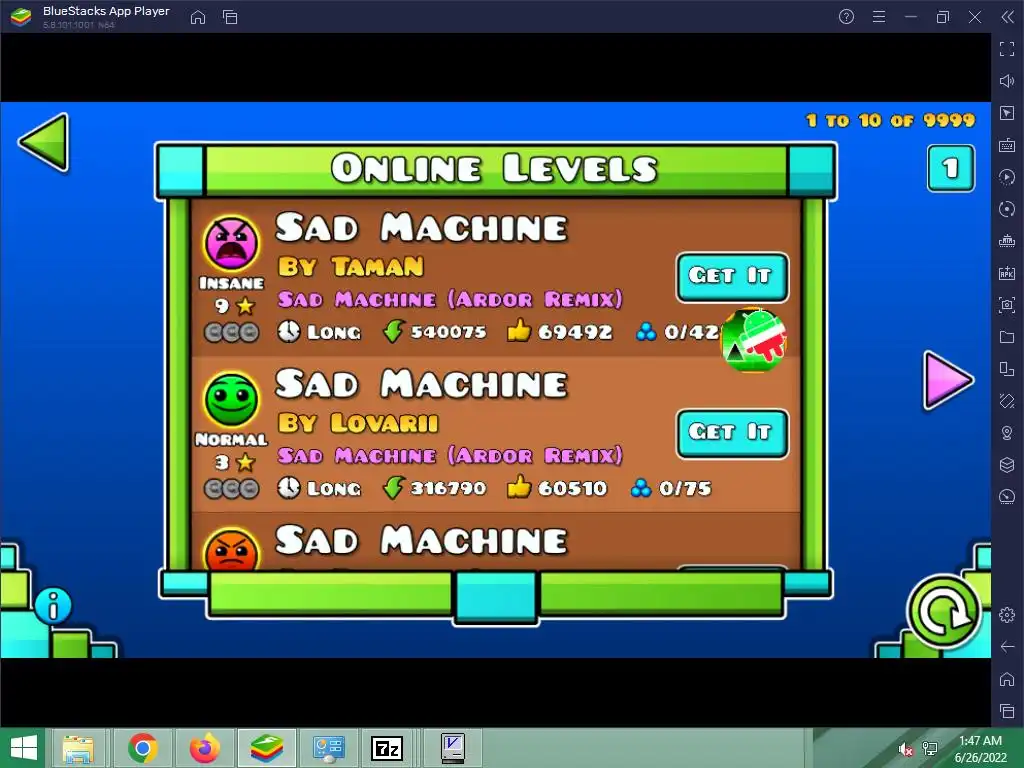Open the layers stack sidebar icon
Viewport: 1024px width, 768px height.
click(x=1007, y=465)
